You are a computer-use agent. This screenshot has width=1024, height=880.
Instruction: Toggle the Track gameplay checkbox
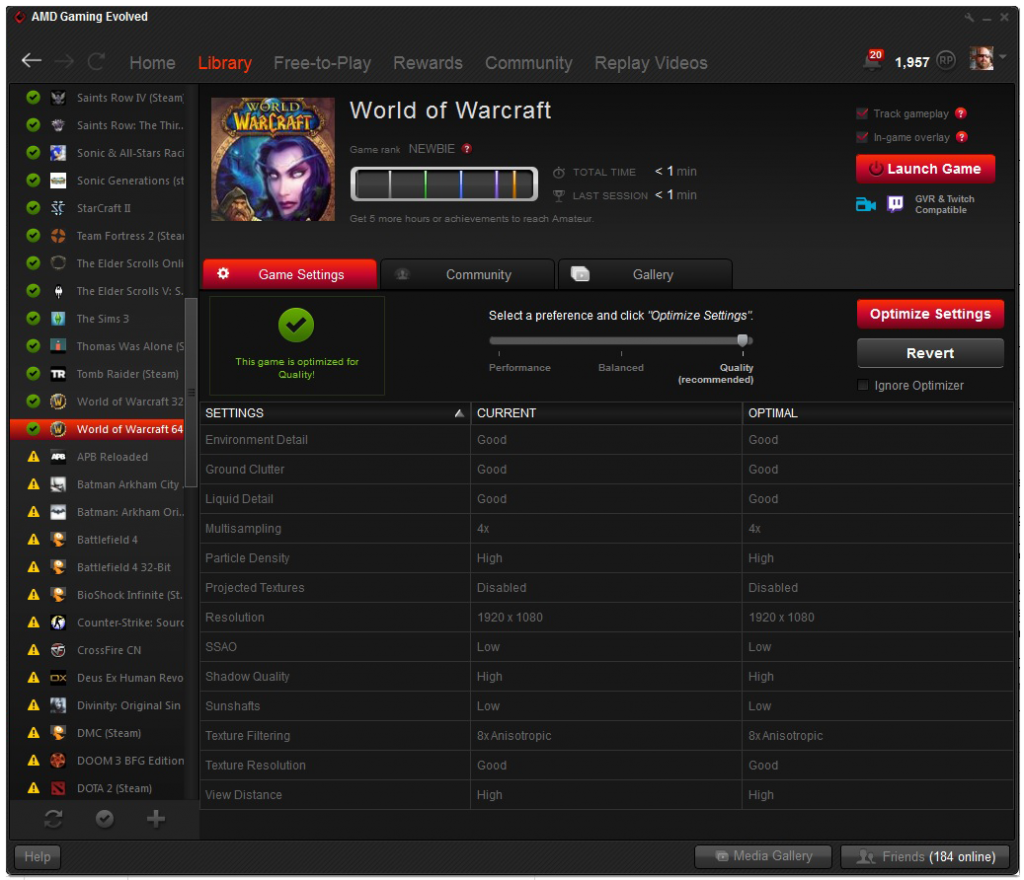click(863, 114)
